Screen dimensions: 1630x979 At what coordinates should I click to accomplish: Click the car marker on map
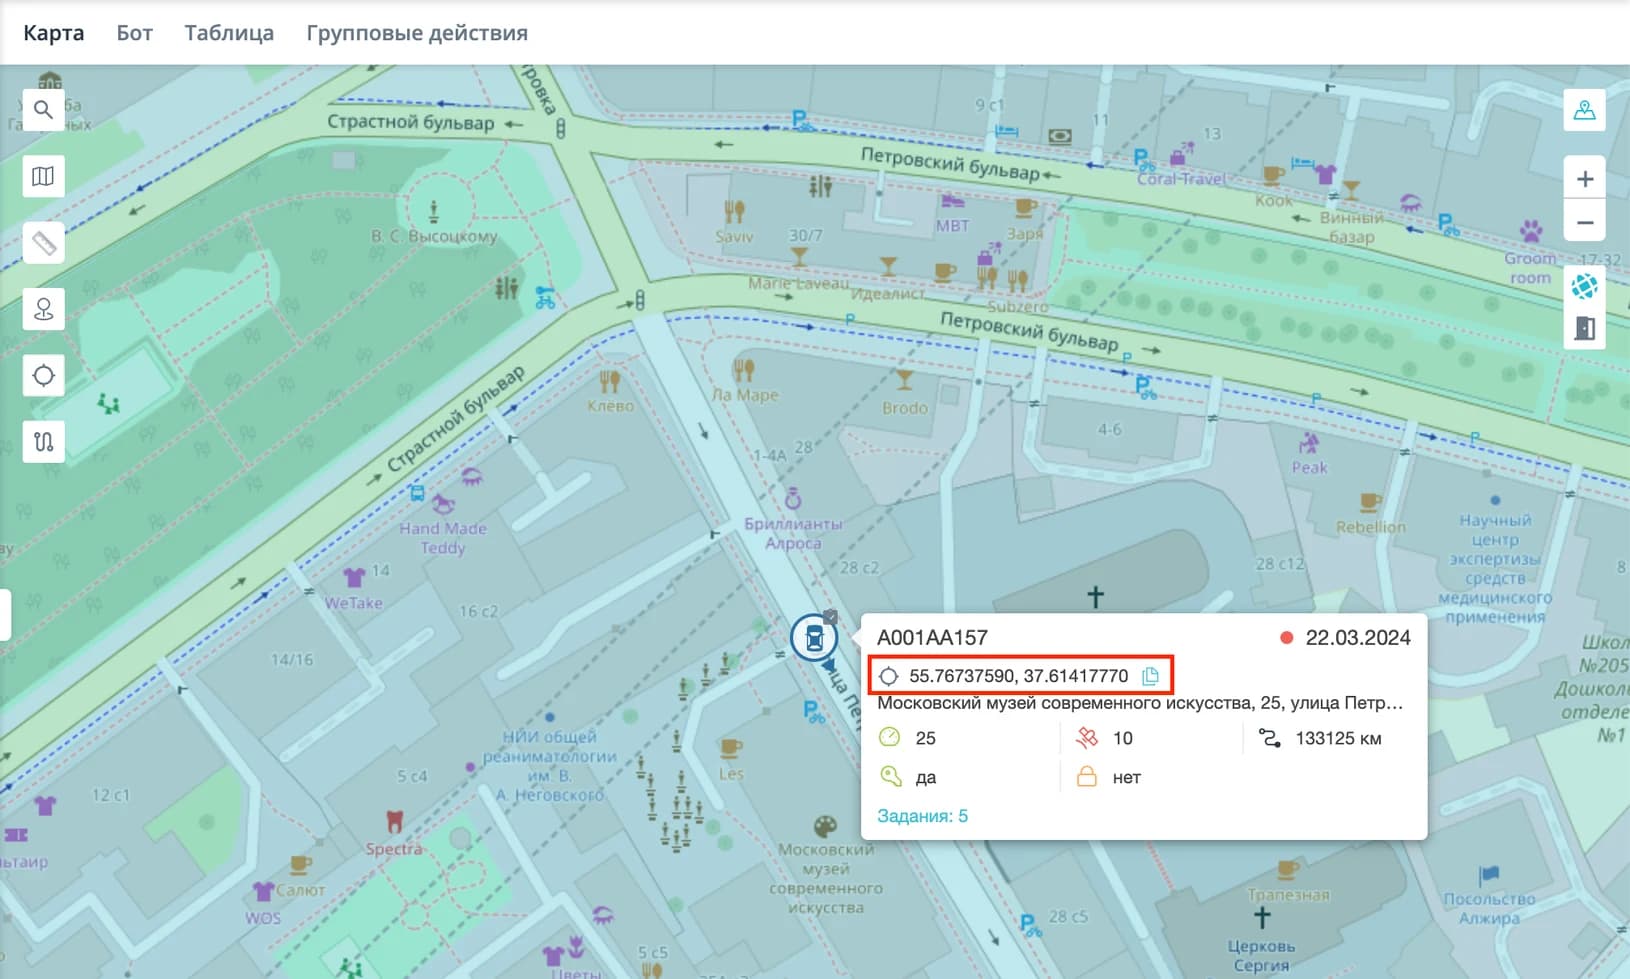(813, 638)
